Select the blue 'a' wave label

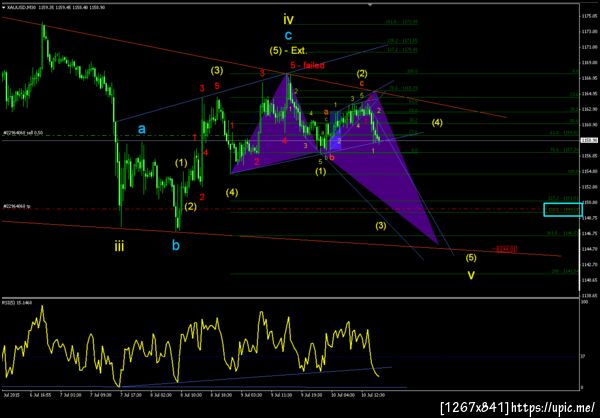(x=142, y=129)
